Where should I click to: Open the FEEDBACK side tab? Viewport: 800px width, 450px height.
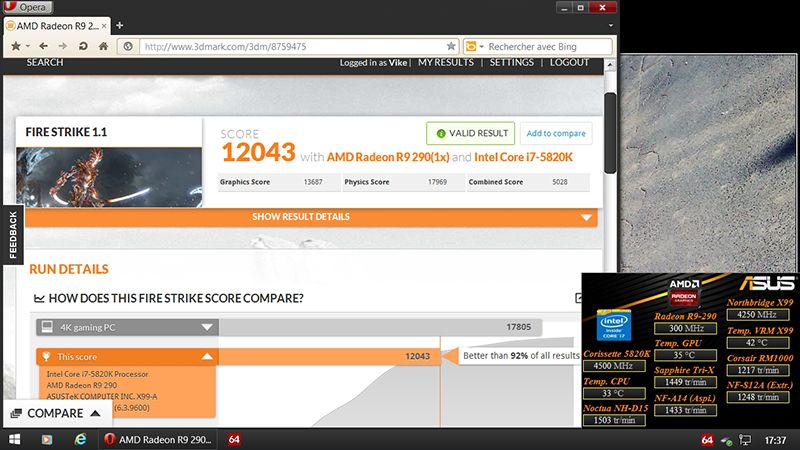(13, 235)
